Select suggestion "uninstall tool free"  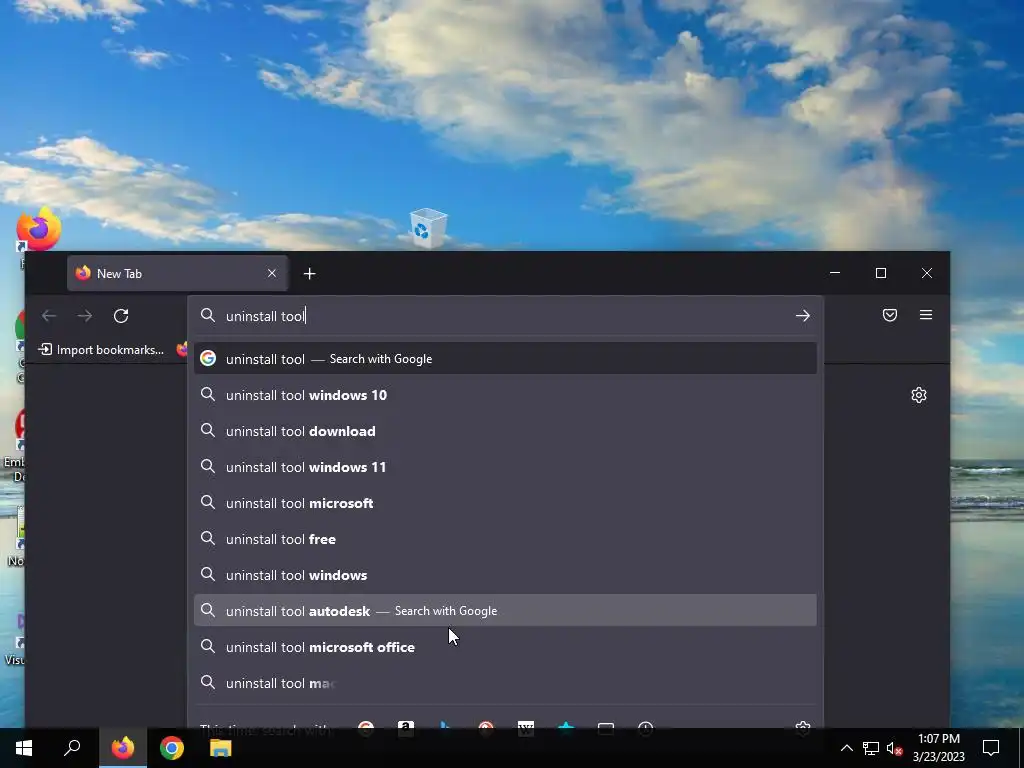[505, 539]
